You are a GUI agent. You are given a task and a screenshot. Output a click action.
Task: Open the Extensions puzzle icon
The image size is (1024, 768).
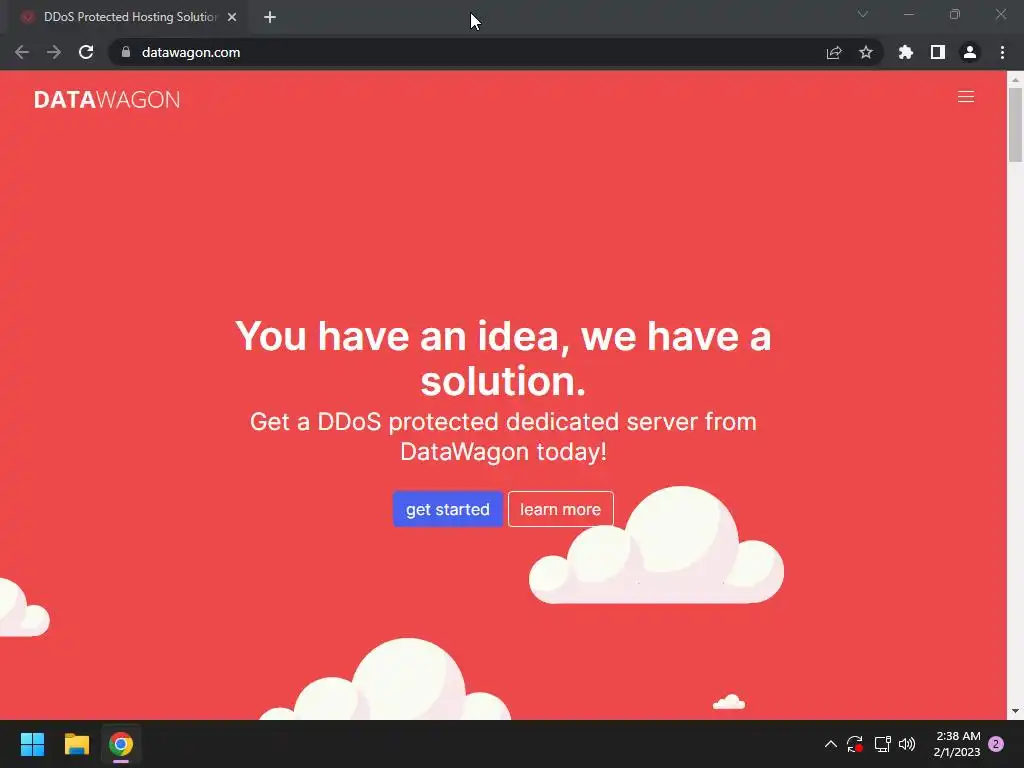click(905, 52)
